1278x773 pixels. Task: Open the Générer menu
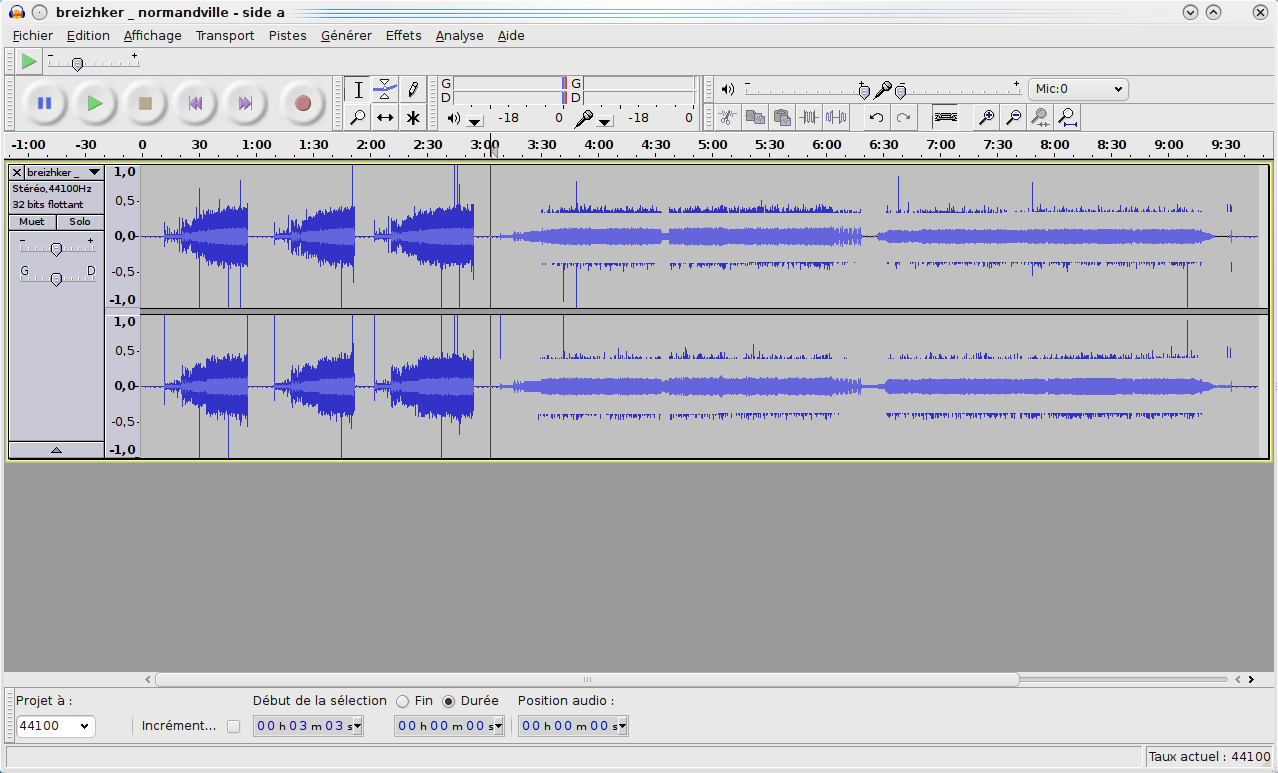(346, 35)
